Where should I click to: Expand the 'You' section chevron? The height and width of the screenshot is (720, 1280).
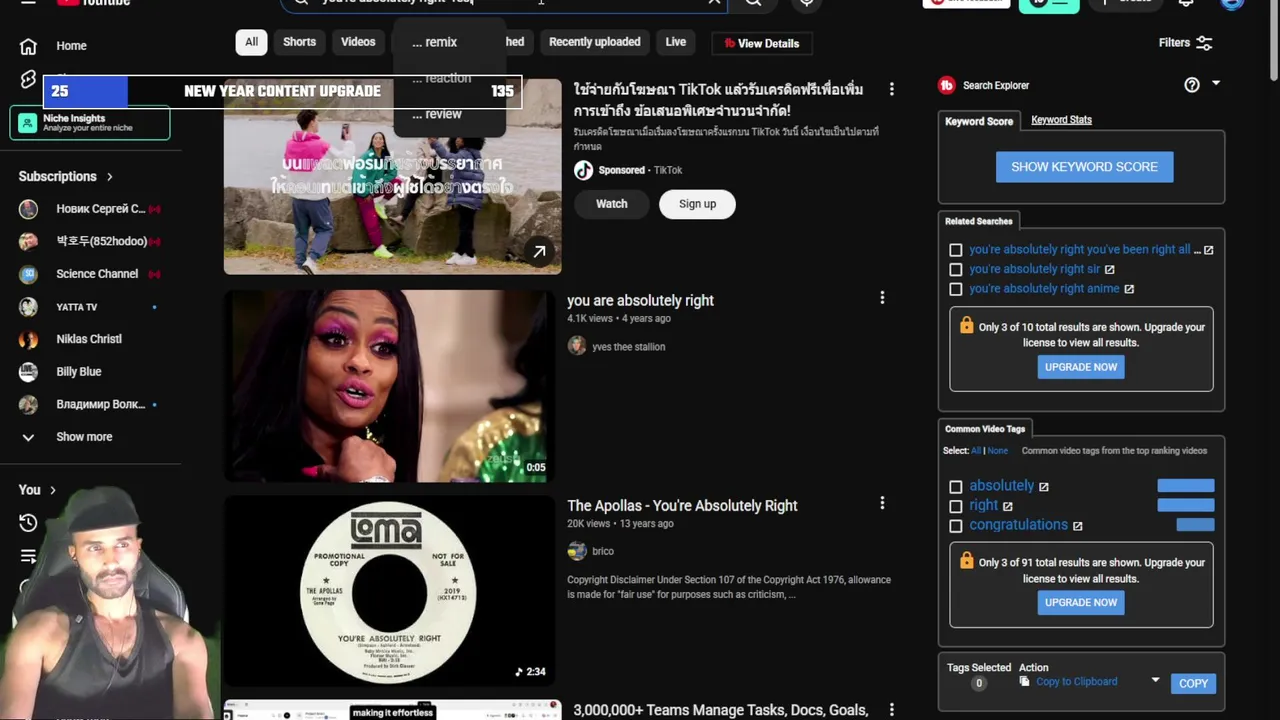point(53,490)
